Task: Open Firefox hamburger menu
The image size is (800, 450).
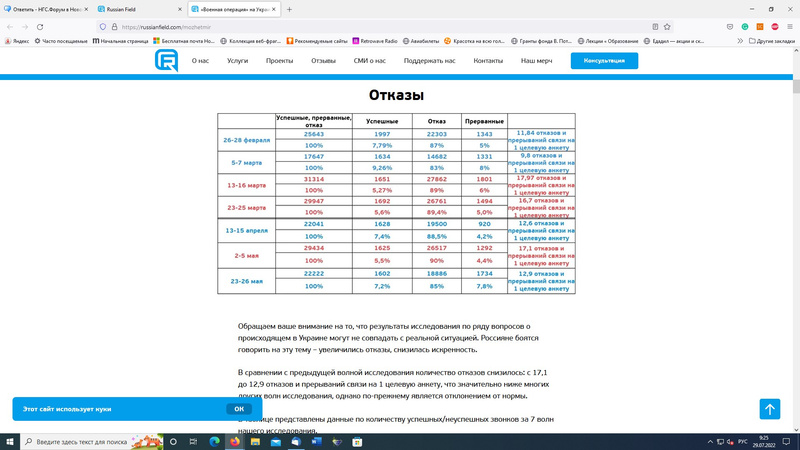Action: click(x=790, y=27)
